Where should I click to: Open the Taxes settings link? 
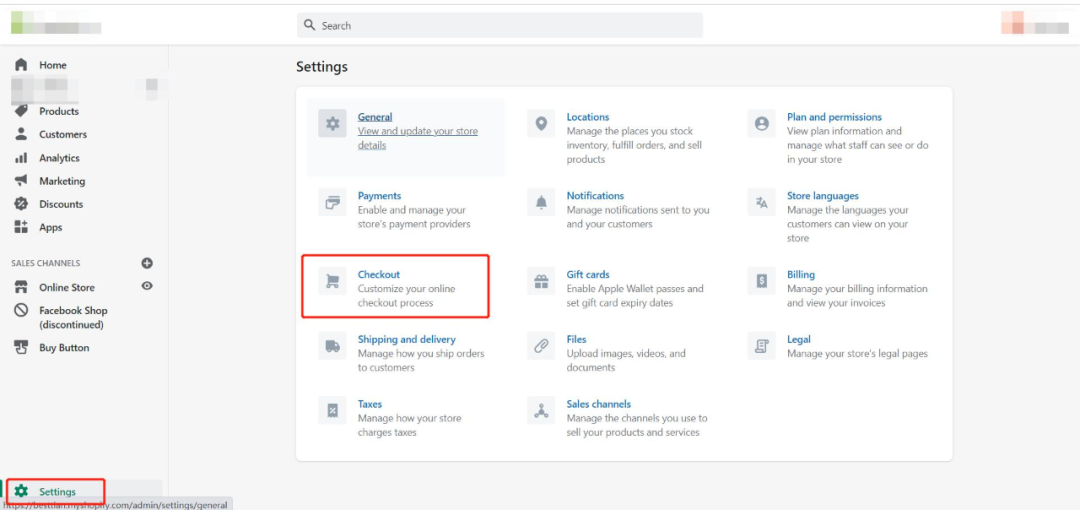[370, 404]
